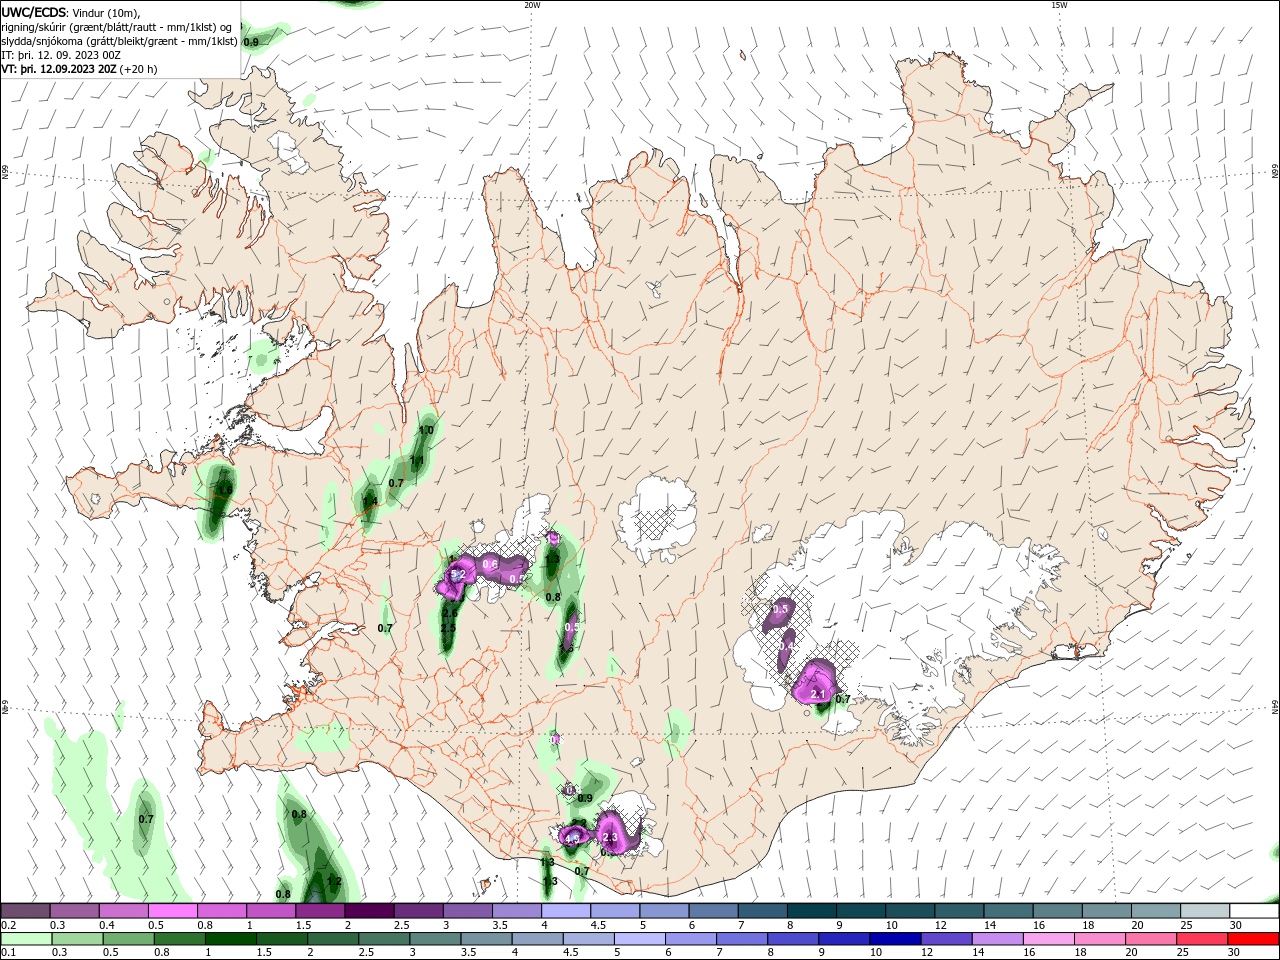The height and width of the screenshot is (960, 1280).
Task: Click the 0.4 label on the upper scale
Action: (107, 926)
